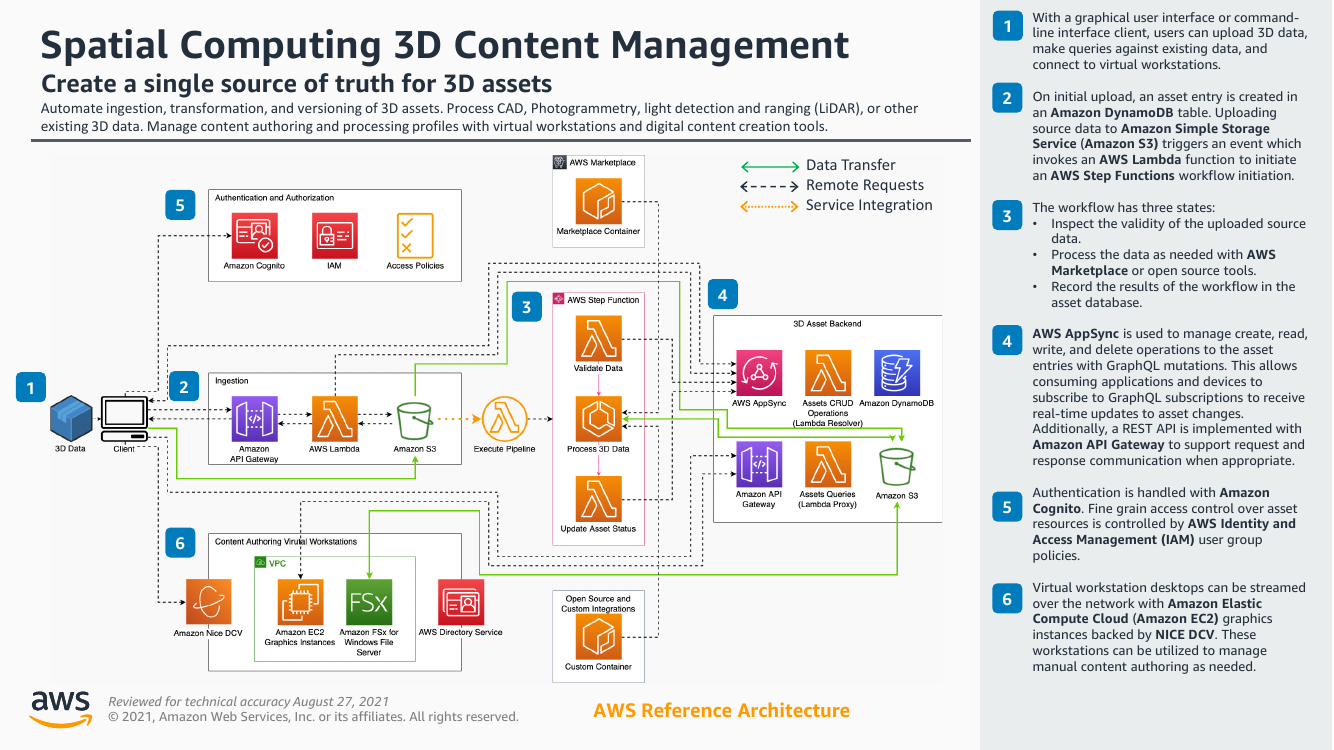The height and width of the screenshot is (750, 1334).
Task: Click Amazon API Gateway icon in 3D Asset Backend
Action: (759, 465)
